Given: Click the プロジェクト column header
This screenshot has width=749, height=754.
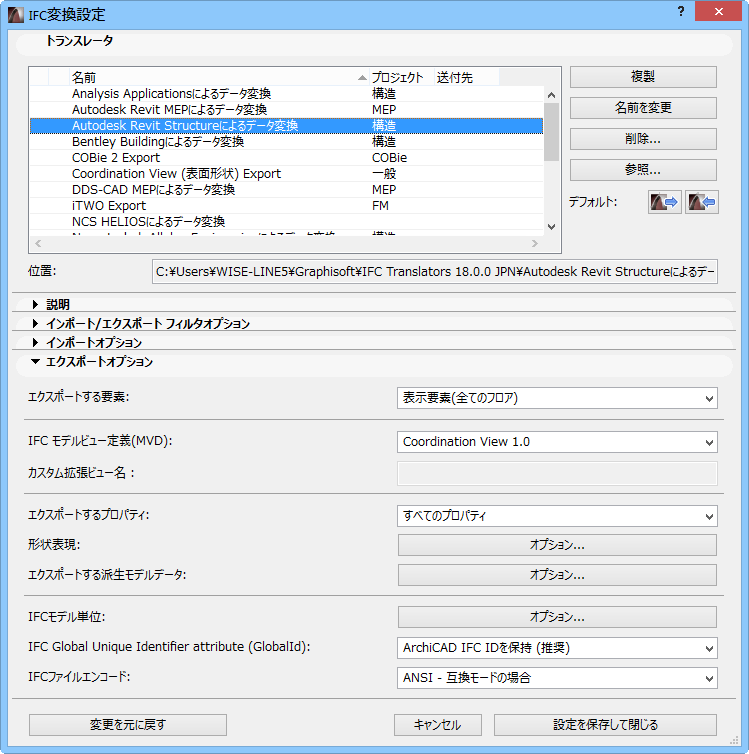Looking at the screenshot, I should tap(402, 77).
